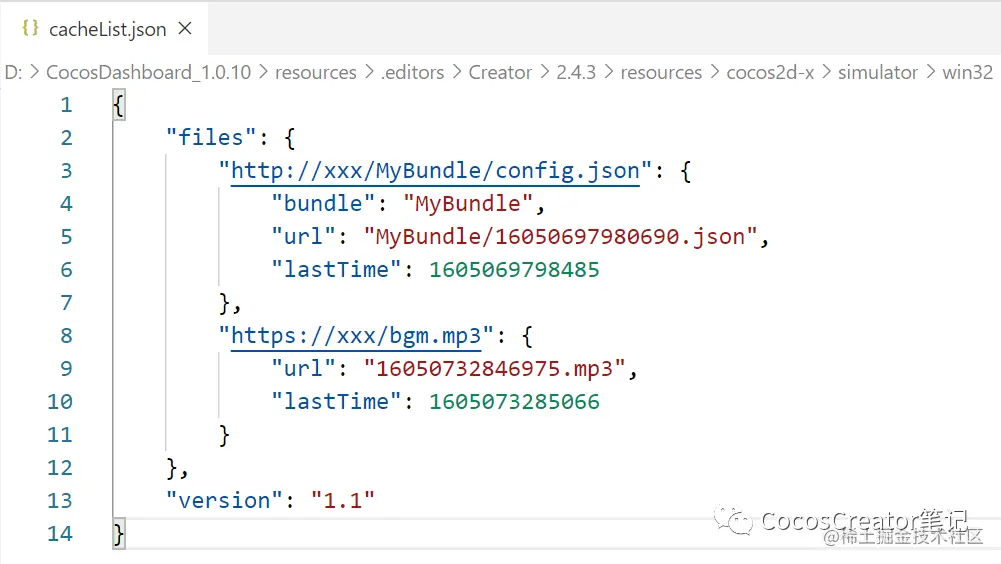
Task: Click the "1.1" version value
Action: (343, 501)
